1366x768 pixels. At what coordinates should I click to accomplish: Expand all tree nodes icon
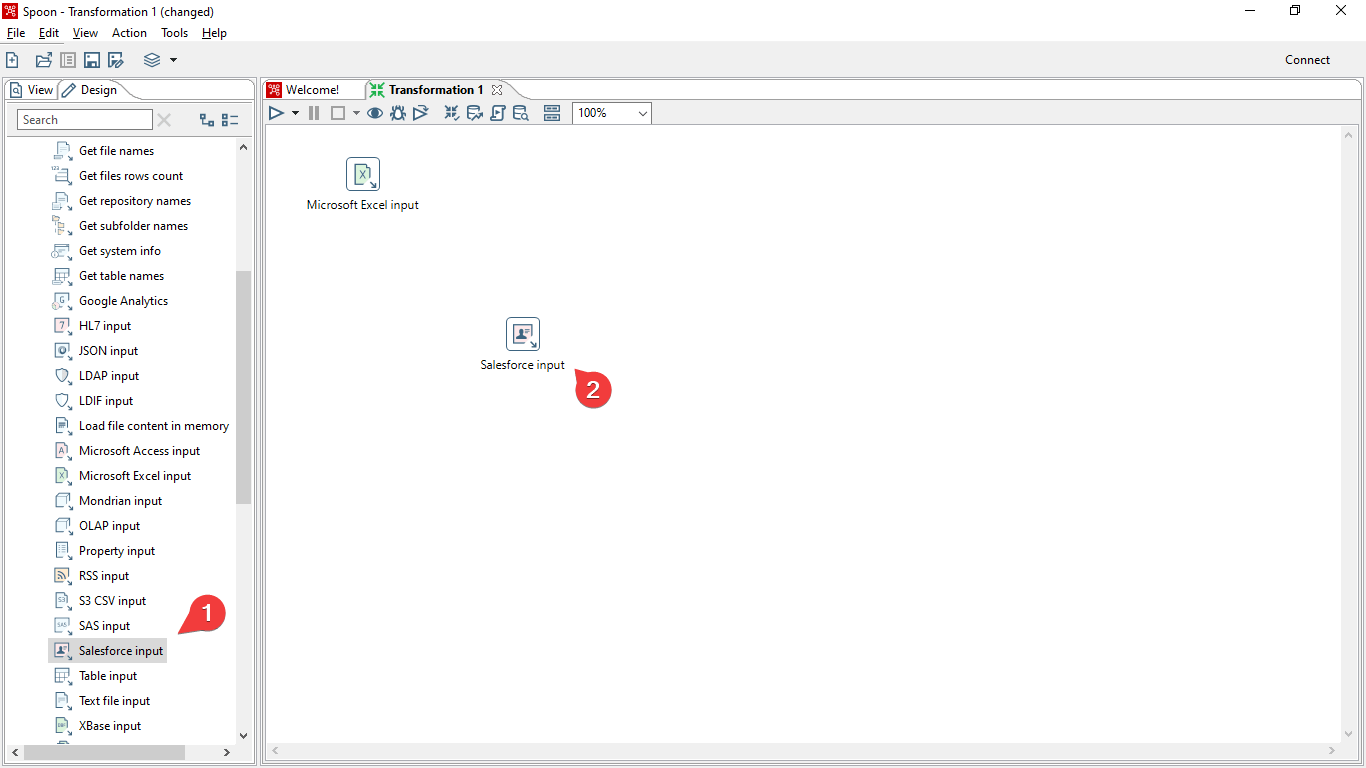pos(207,120)
